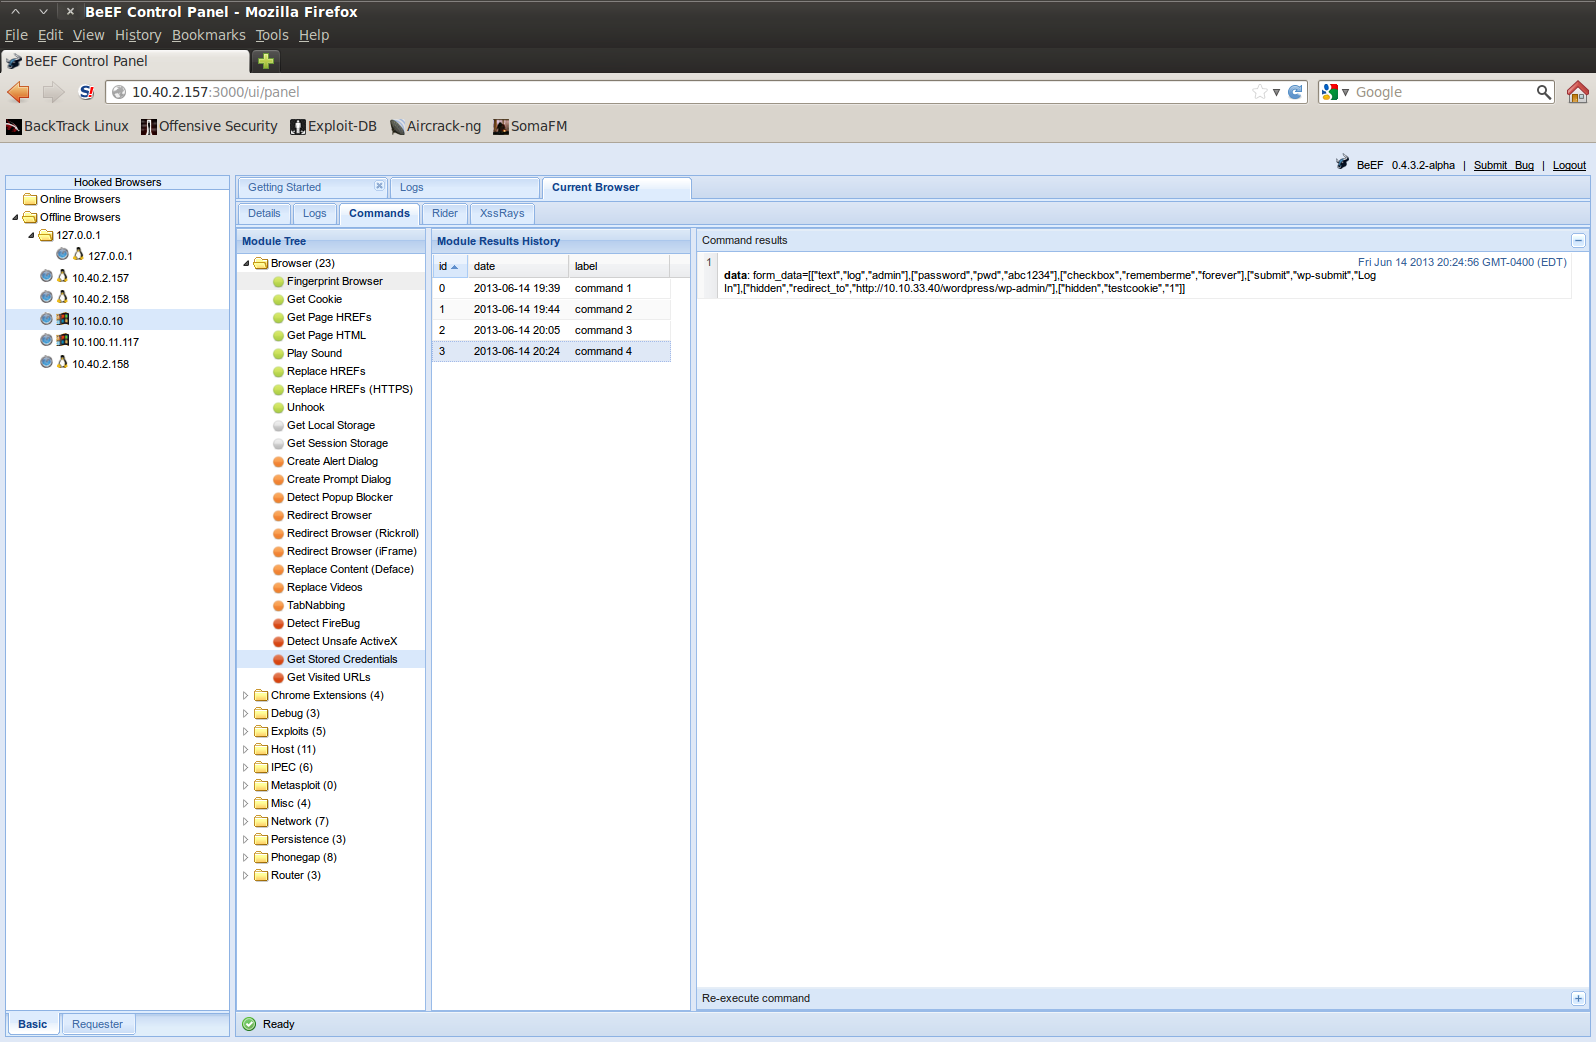Sort by the id column header
1596x1042 pixels.
(x=448, y=266)
